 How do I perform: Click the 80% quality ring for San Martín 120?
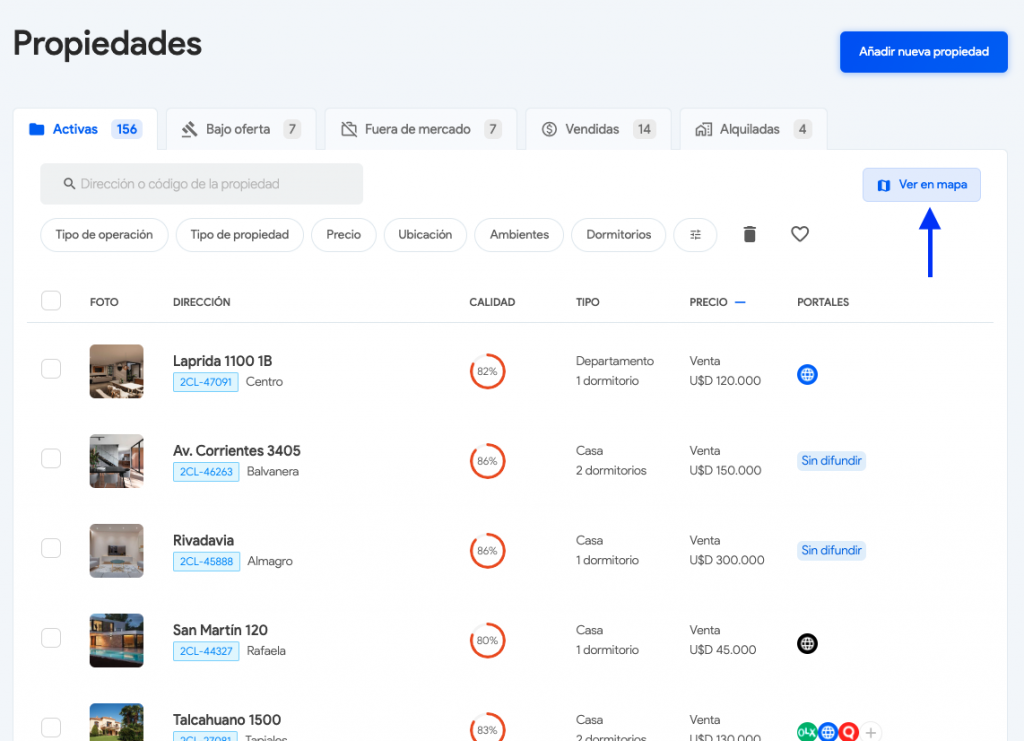coord(487,640)
